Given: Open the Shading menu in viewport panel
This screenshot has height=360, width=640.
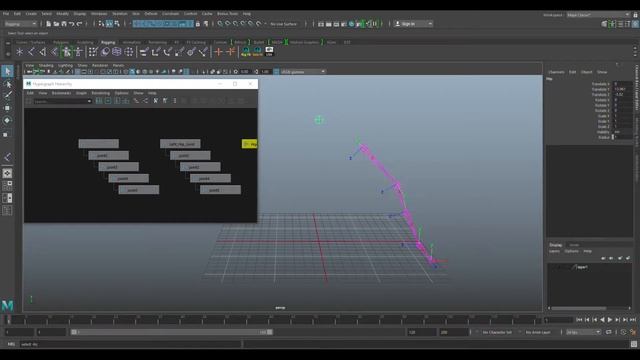Looking at the screenshot, I should point(46,65).
